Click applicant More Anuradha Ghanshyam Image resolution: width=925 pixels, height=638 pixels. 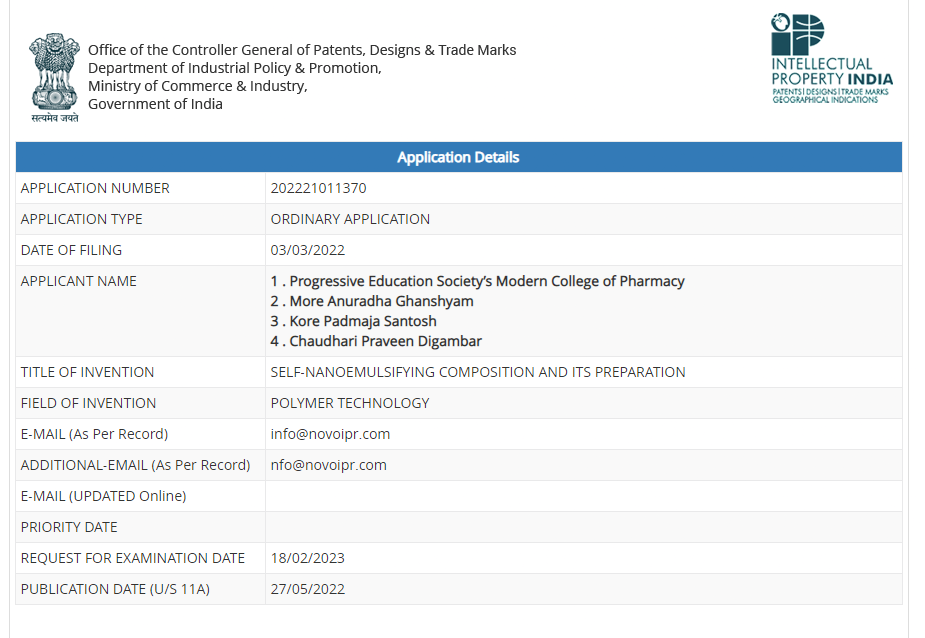tap(372, 302)
